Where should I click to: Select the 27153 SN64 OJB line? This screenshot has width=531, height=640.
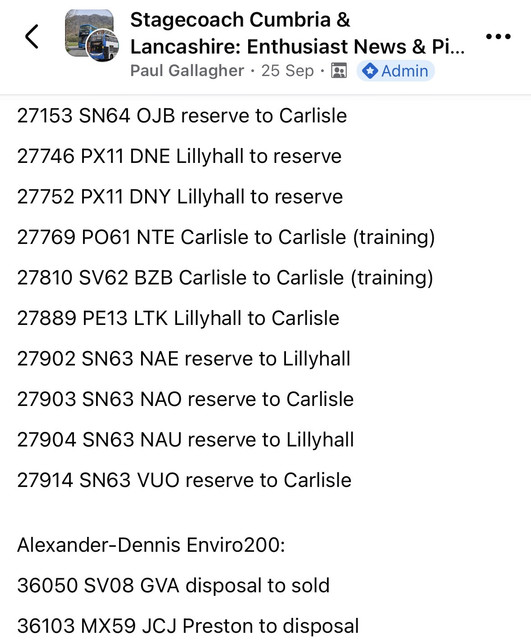pos(182,116)
